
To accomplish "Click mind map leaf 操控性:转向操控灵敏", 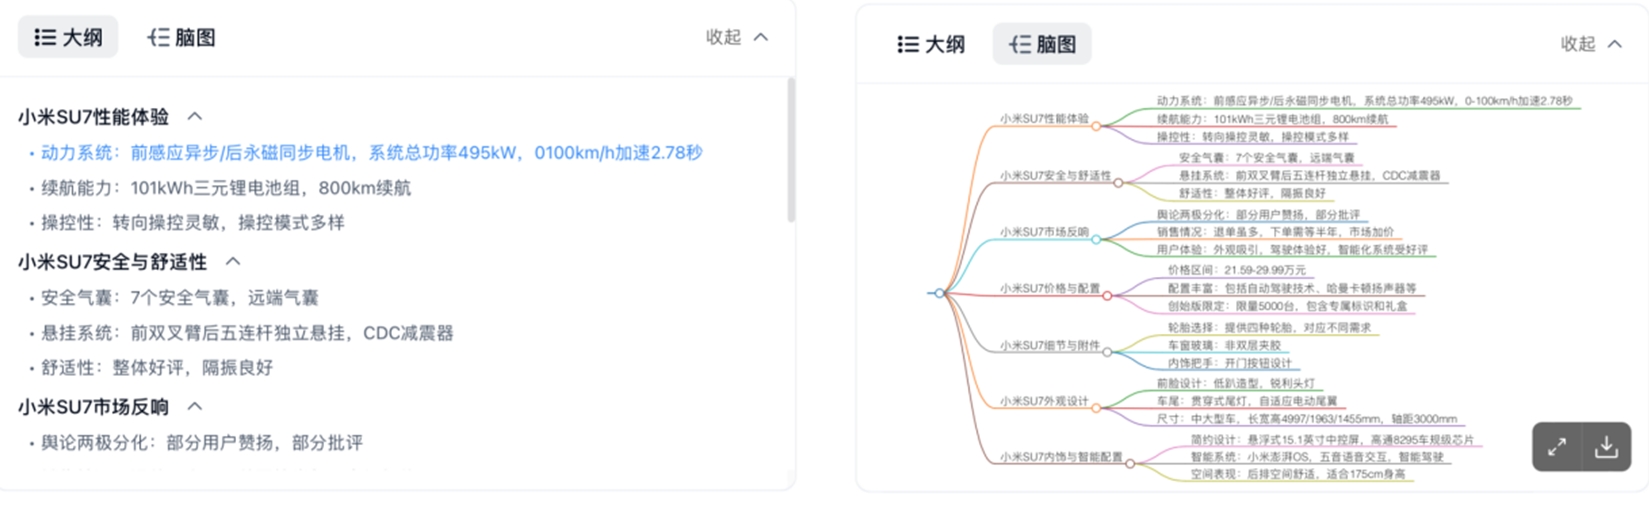I will pos(1252,137).
